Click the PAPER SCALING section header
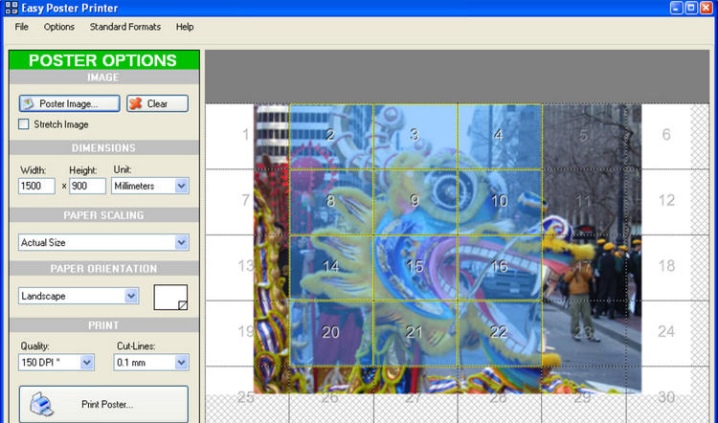 click(x=104, y=215)
